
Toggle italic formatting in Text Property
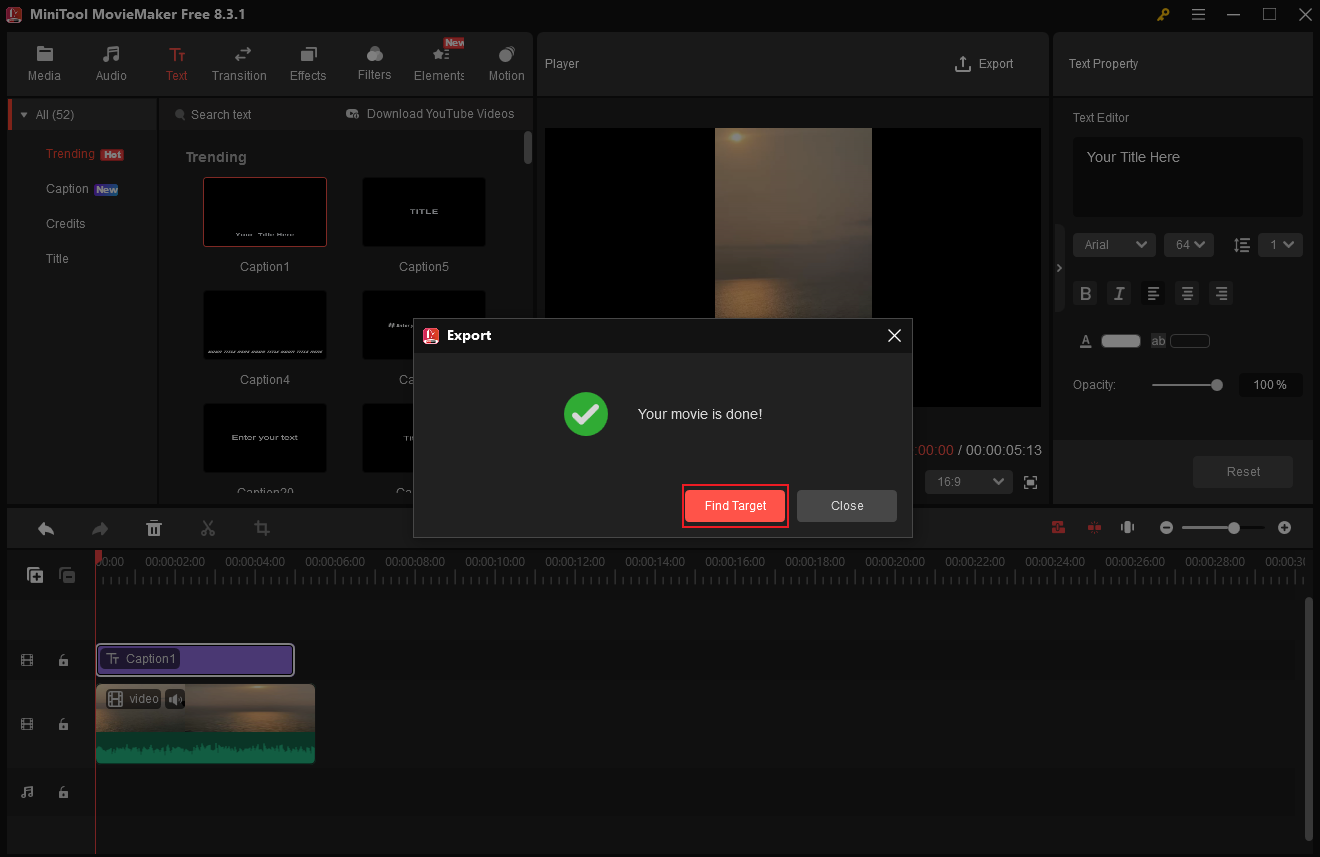point(1119,293)
